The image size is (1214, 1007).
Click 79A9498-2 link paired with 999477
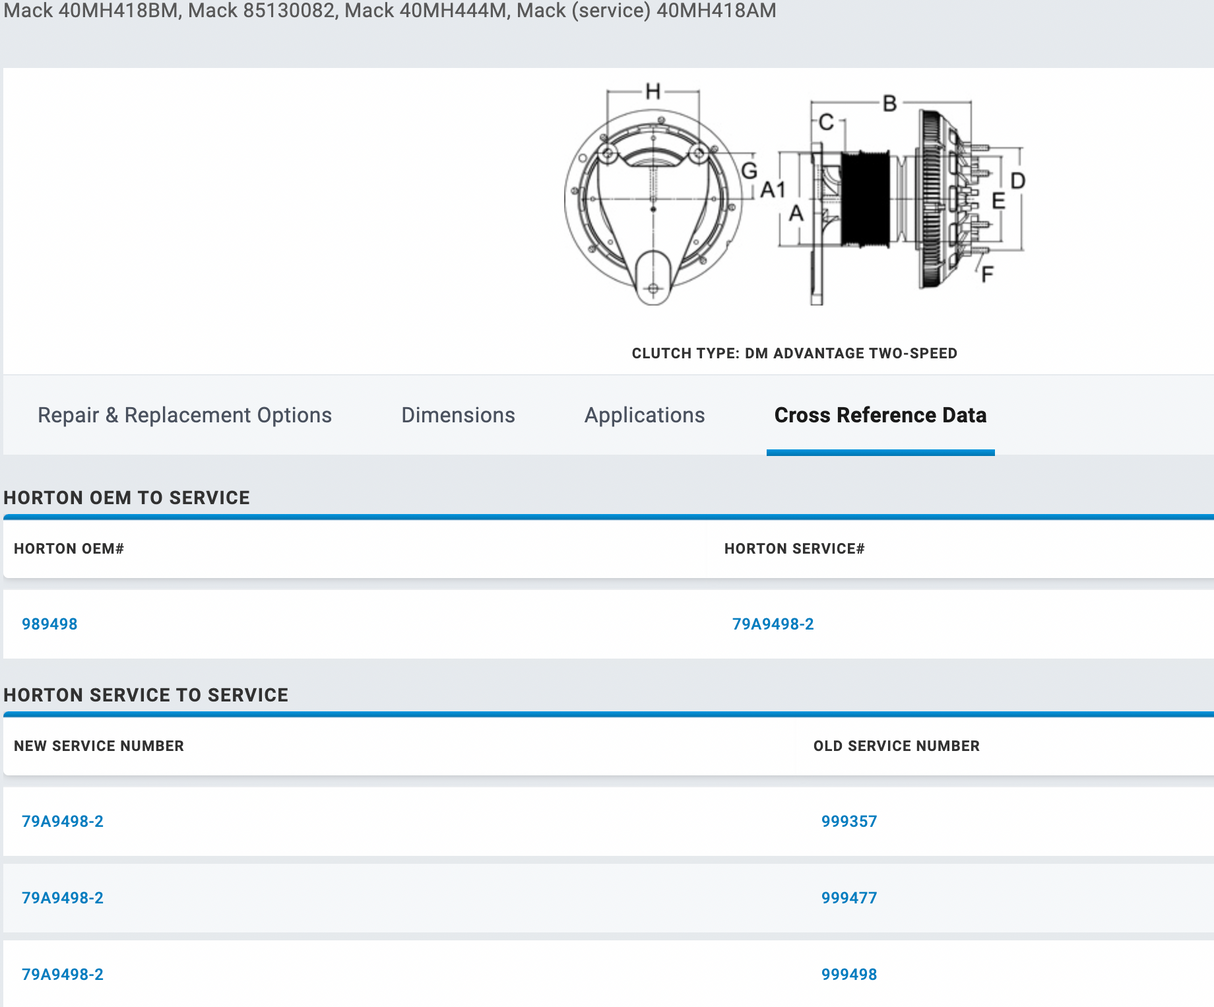click(x=62, y=897)
